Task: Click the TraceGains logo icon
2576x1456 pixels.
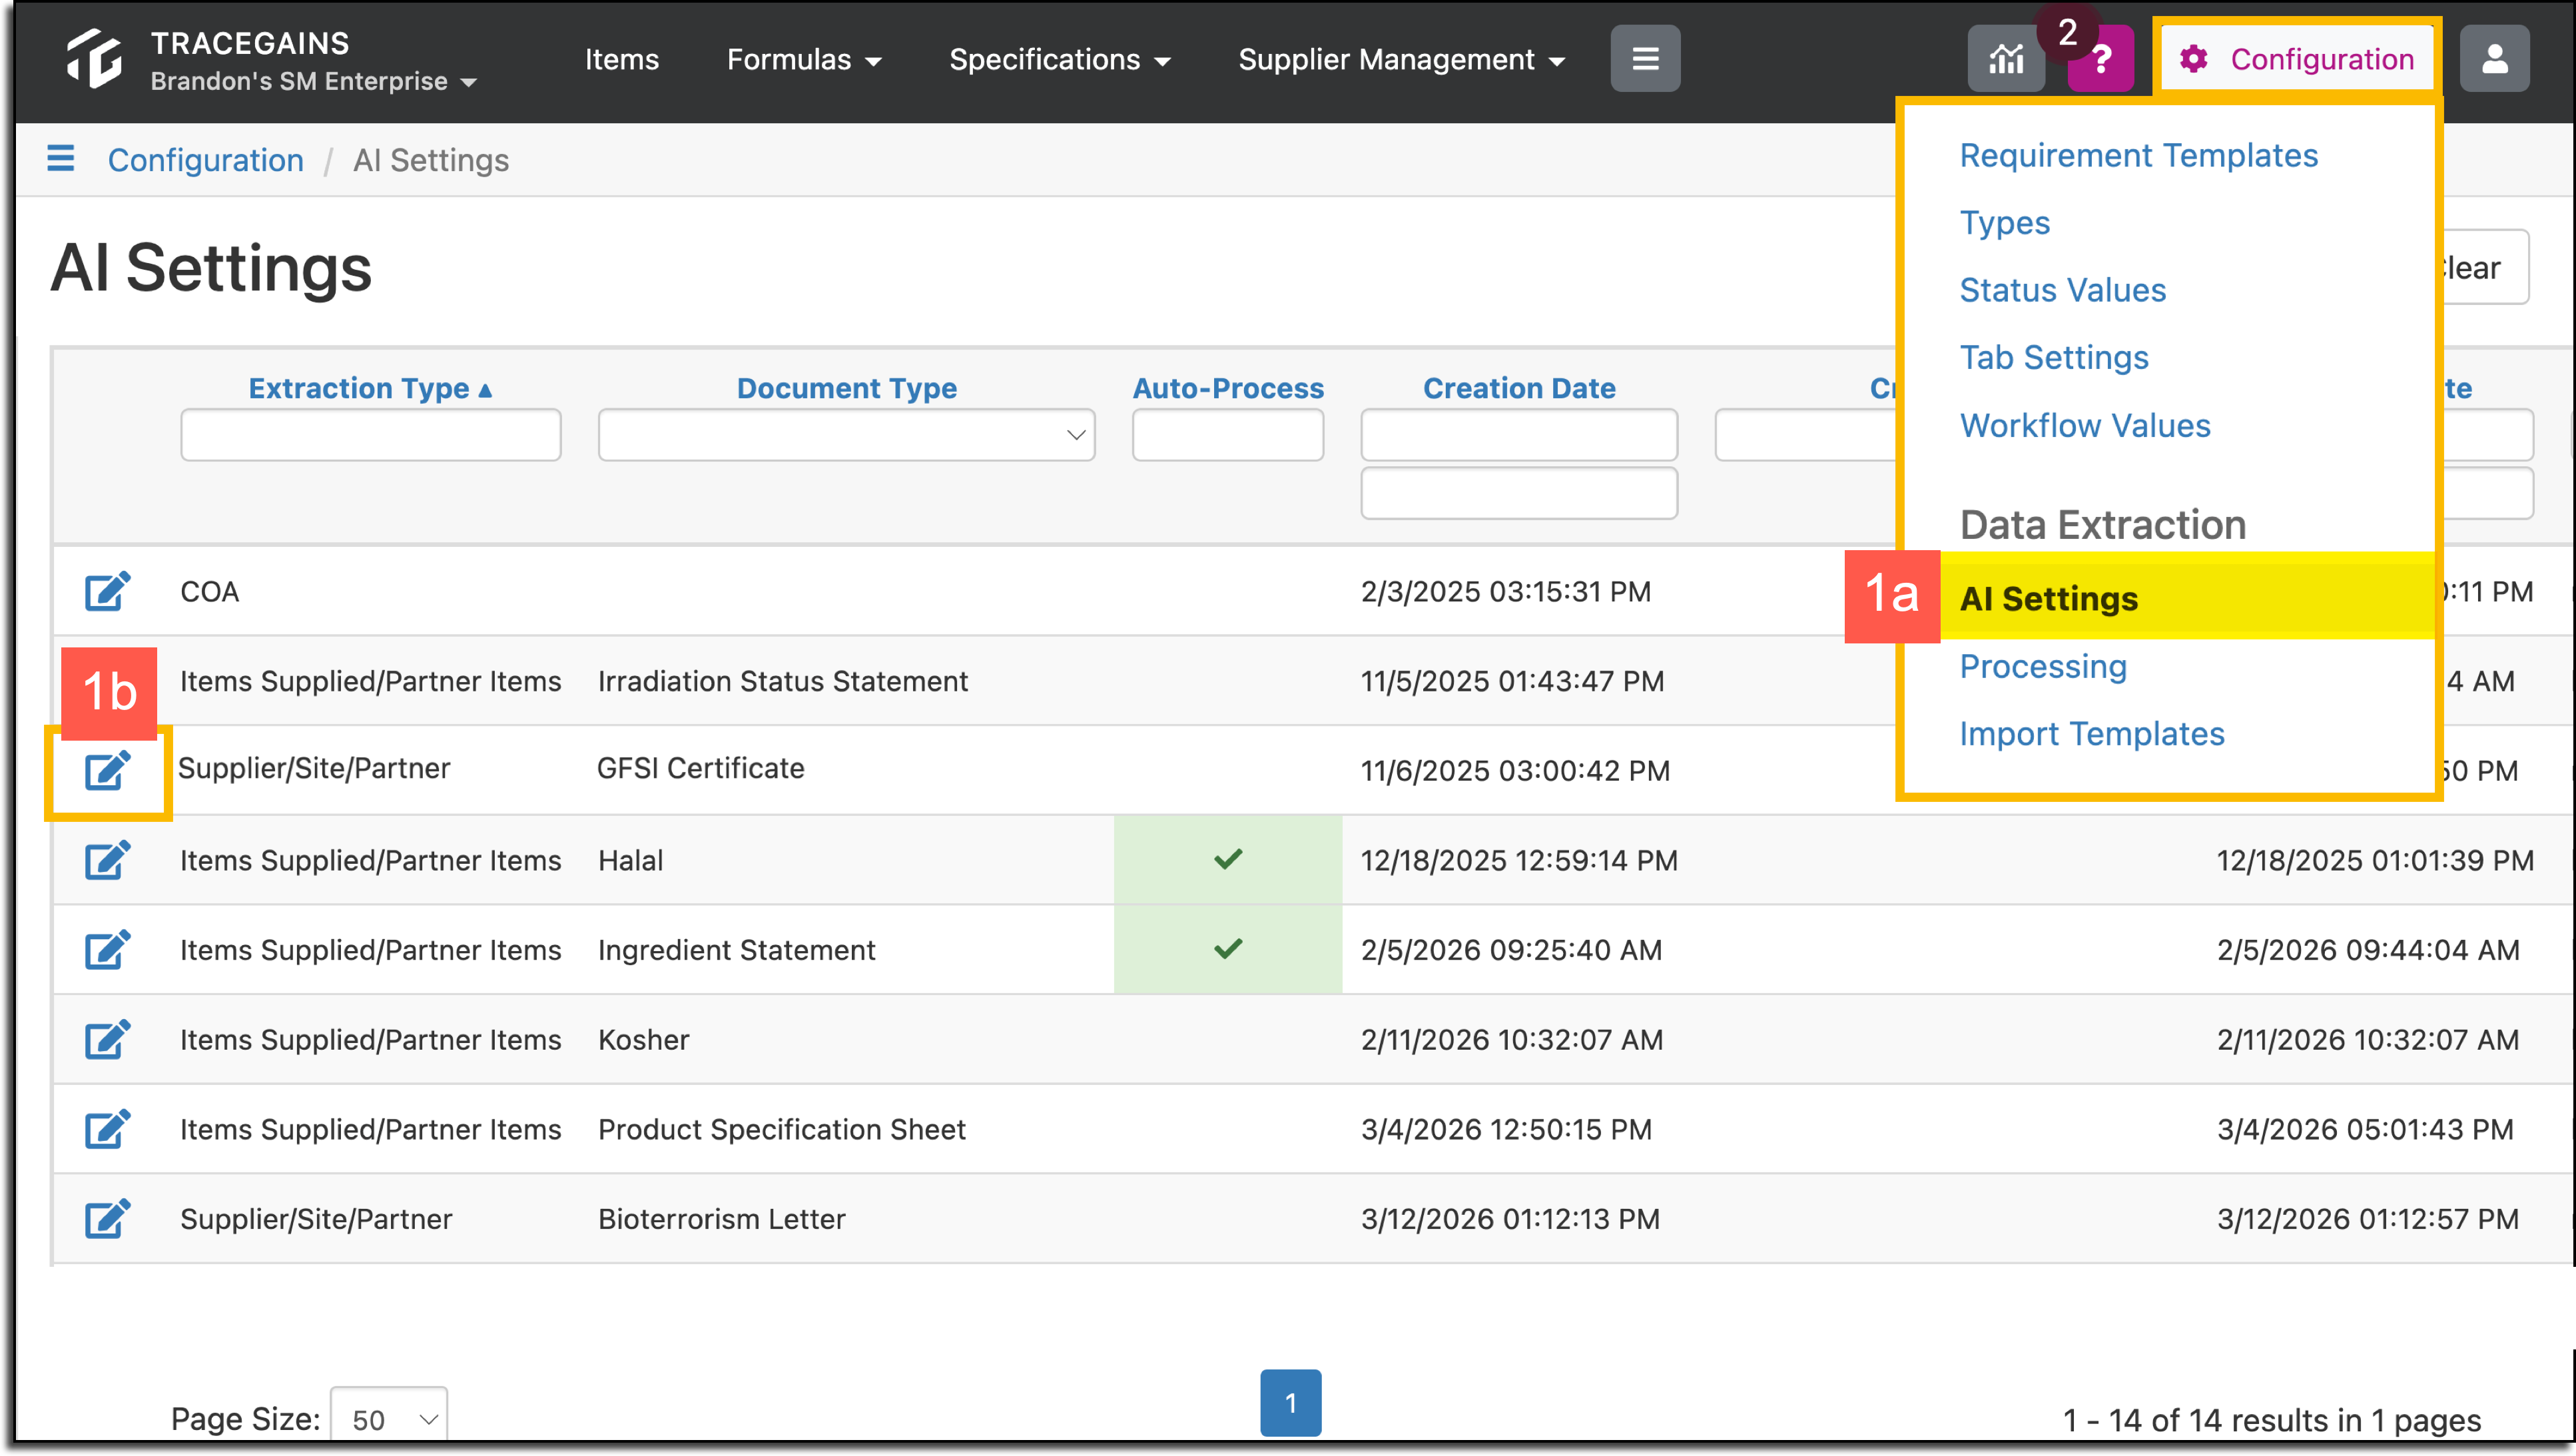Action: (94, 59)
